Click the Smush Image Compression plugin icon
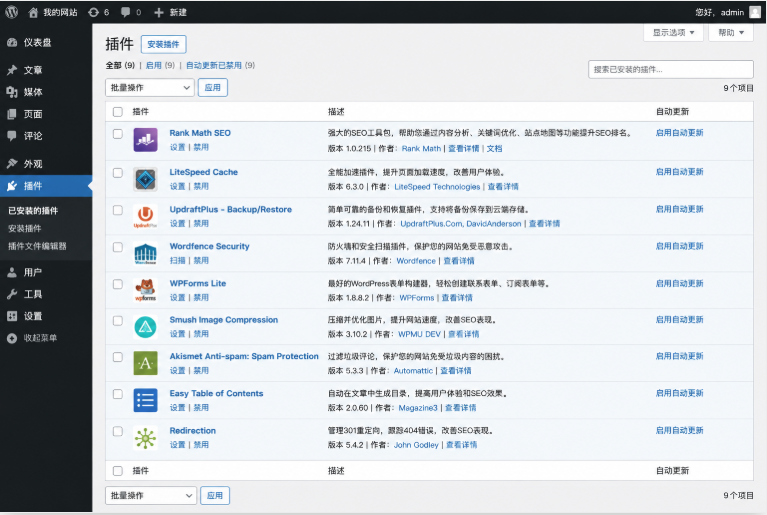Image resolution: width=767 pixels, height=515 pixels. click(145, 327)
